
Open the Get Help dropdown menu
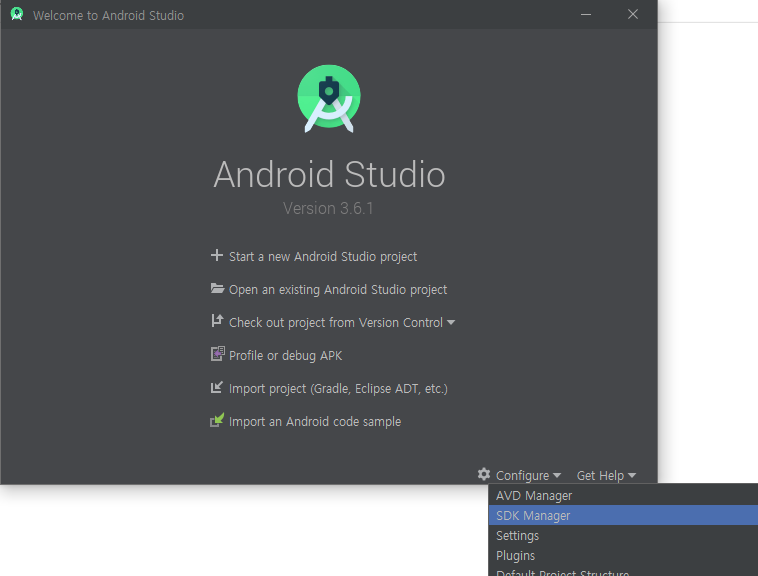[606, 475]
